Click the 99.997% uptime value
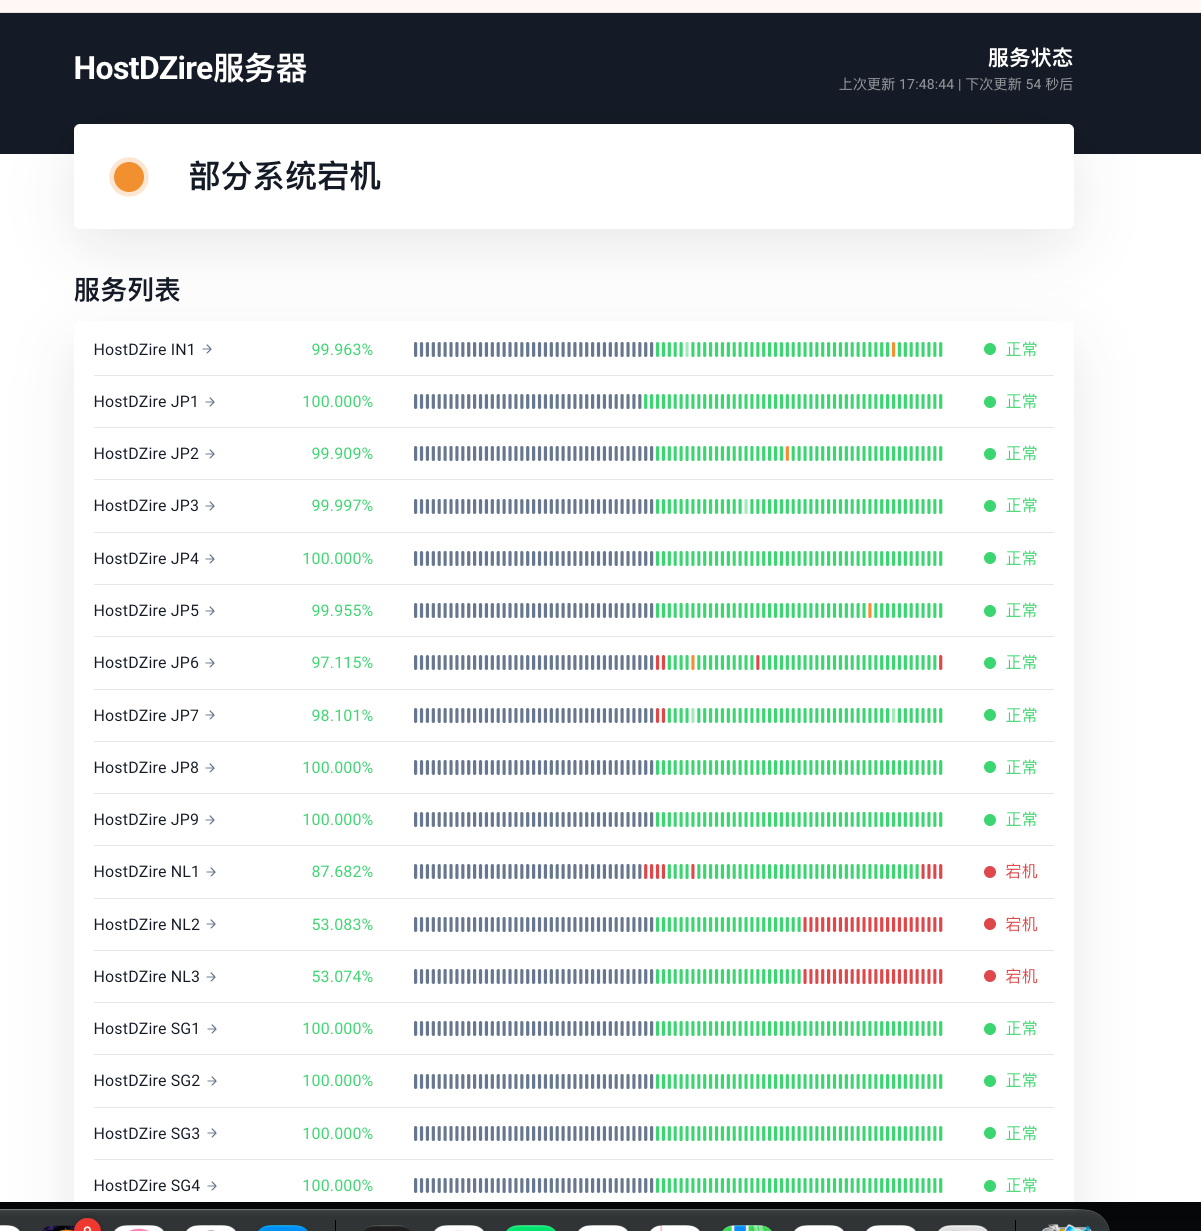This screenshot has height=1231, width=1201. 342,506
